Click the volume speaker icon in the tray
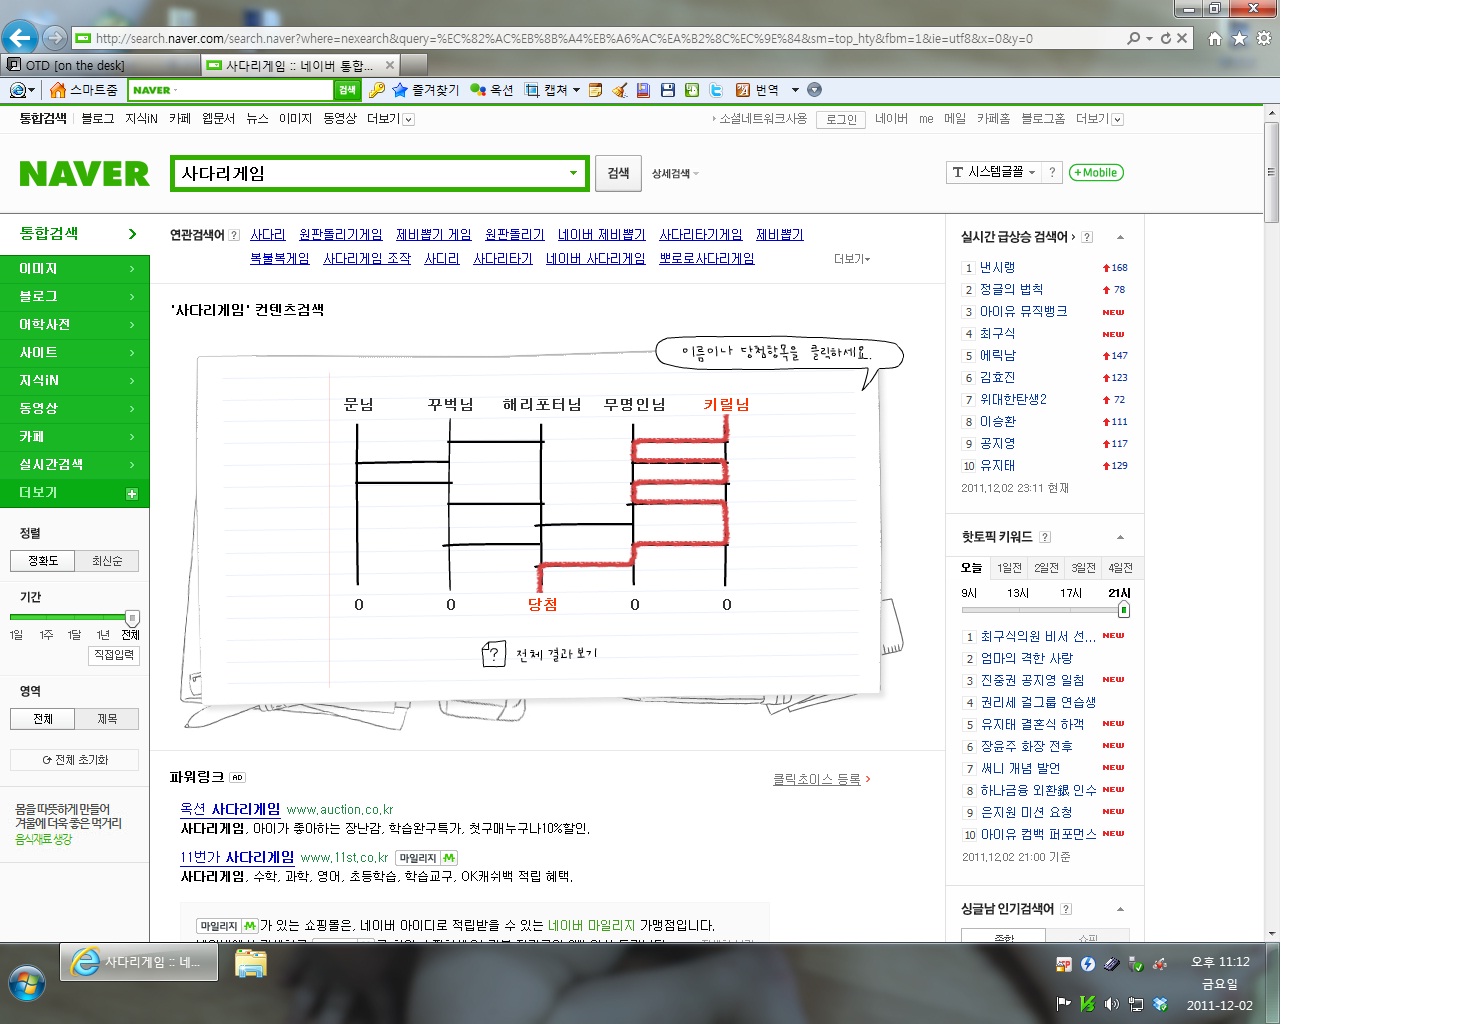 pyautogui.click(x=1111, y=1004)
